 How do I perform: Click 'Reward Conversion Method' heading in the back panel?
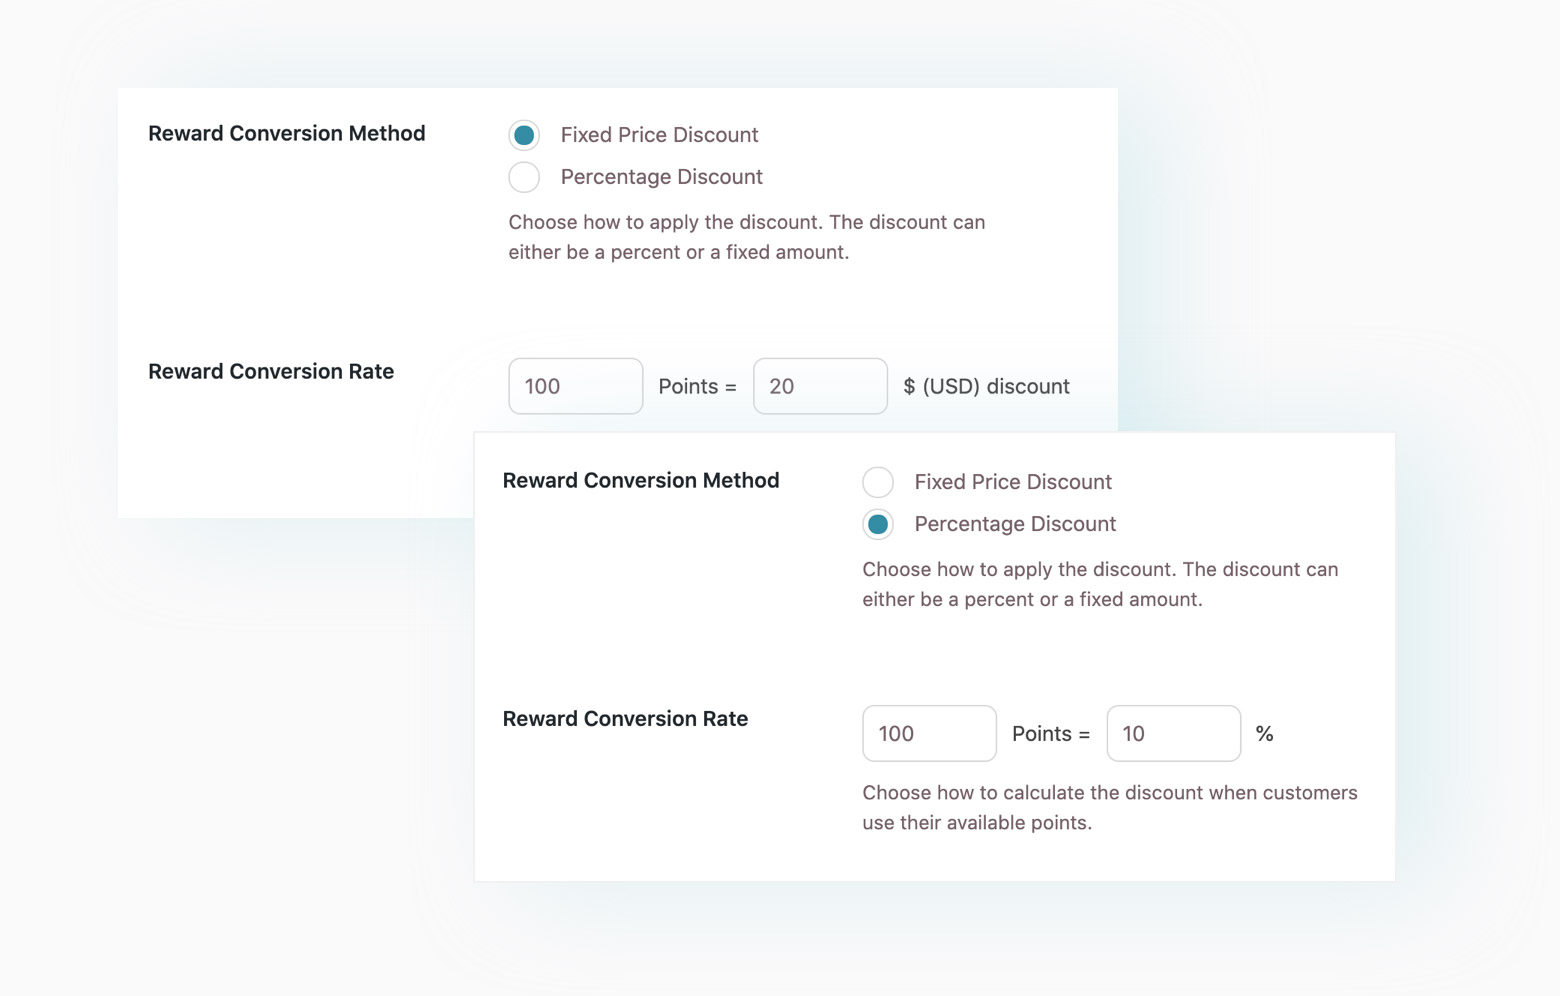[x=287, y=133]
